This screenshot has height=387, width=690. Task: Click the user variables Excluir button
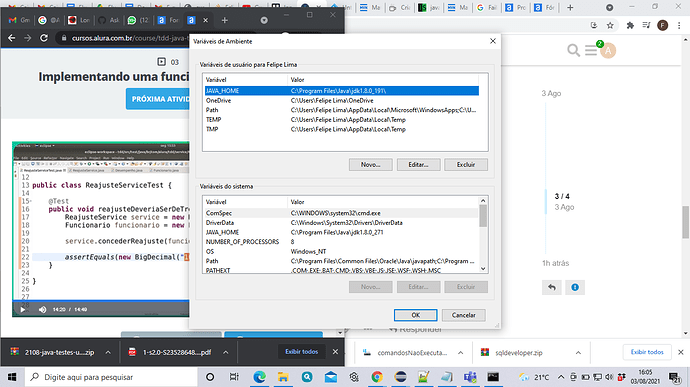tap(466, 165)
